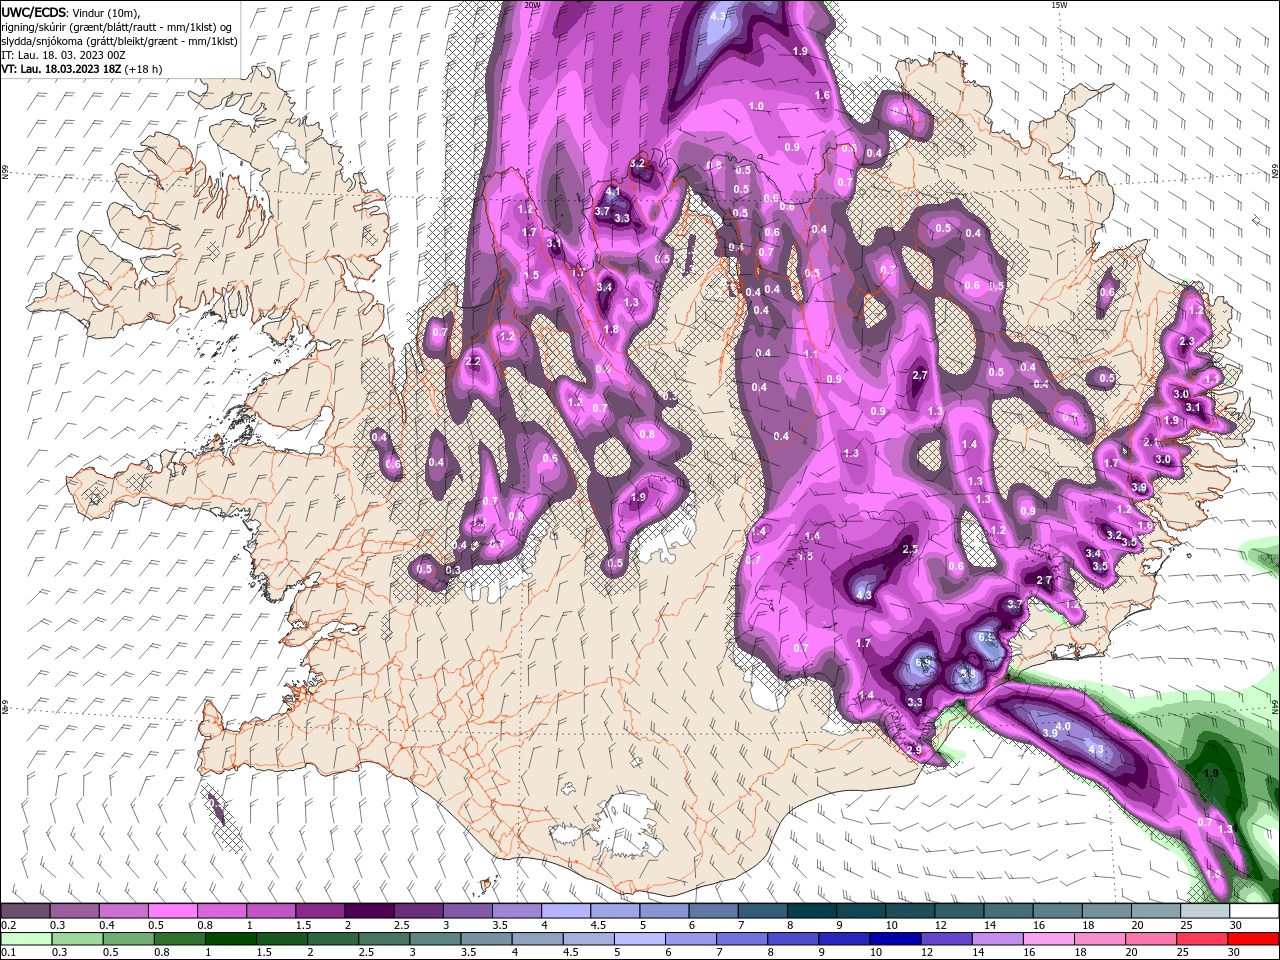Click the '2.3' value near east coast
The image size is (1280, 960).
(1187, 342)
